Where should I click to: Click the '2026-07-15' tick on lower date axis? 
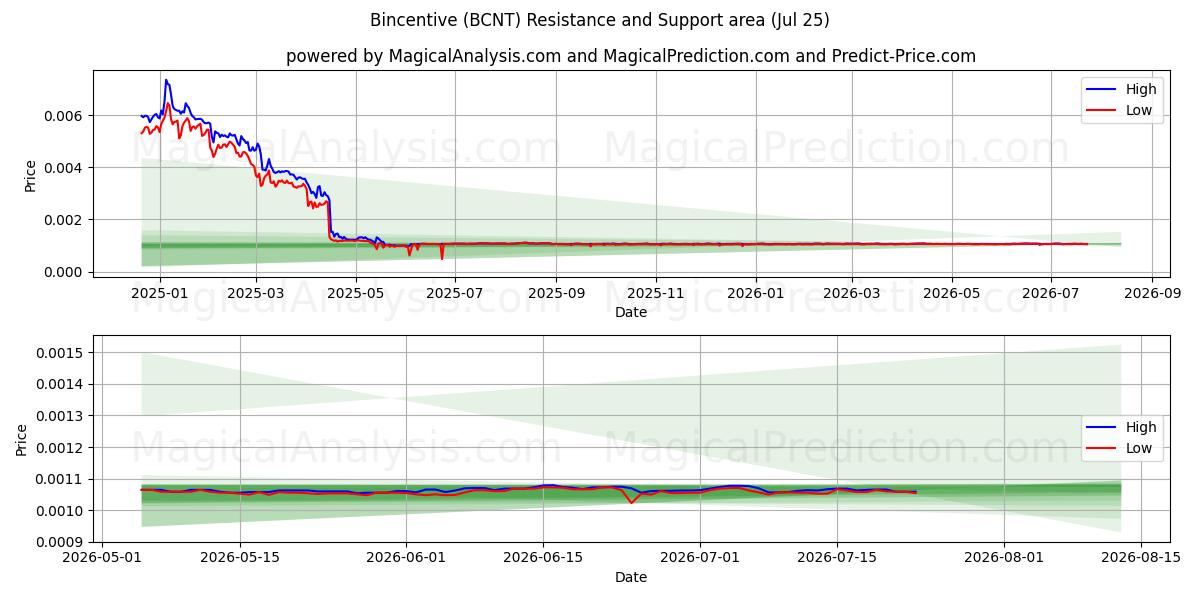837,559
